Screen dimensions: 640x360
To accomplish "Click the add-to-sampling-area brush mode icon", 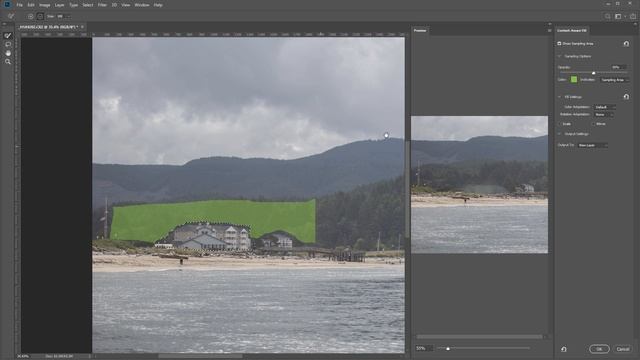I will tap(31, 16).
